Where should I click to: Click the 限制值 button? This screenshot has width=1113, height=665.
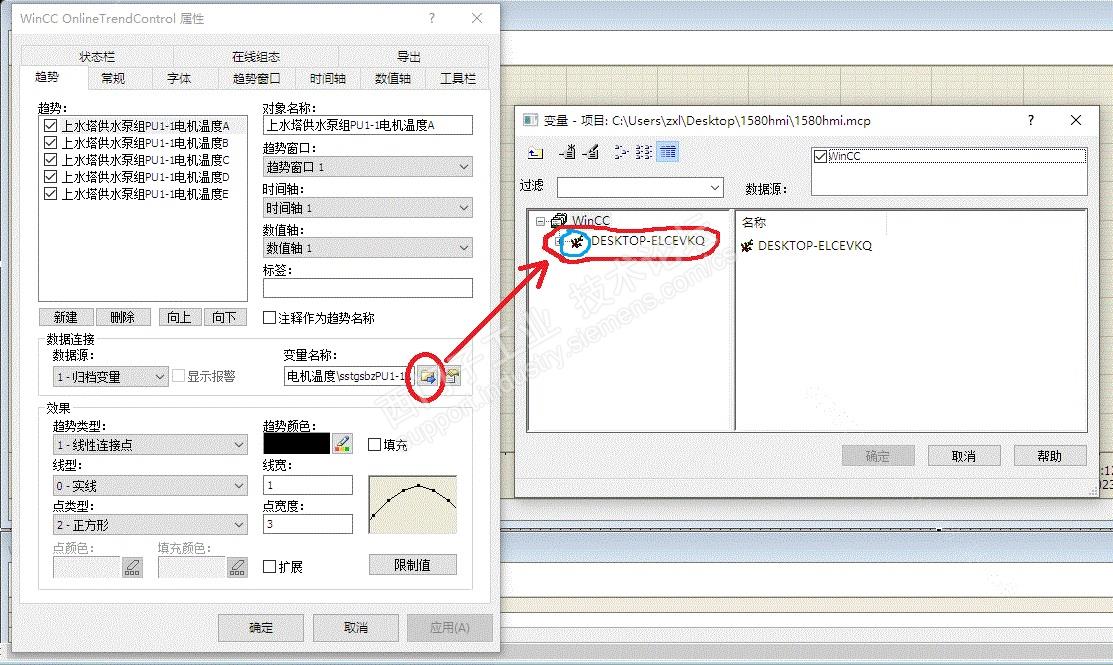pyautogui.click(x=412, y=565)
